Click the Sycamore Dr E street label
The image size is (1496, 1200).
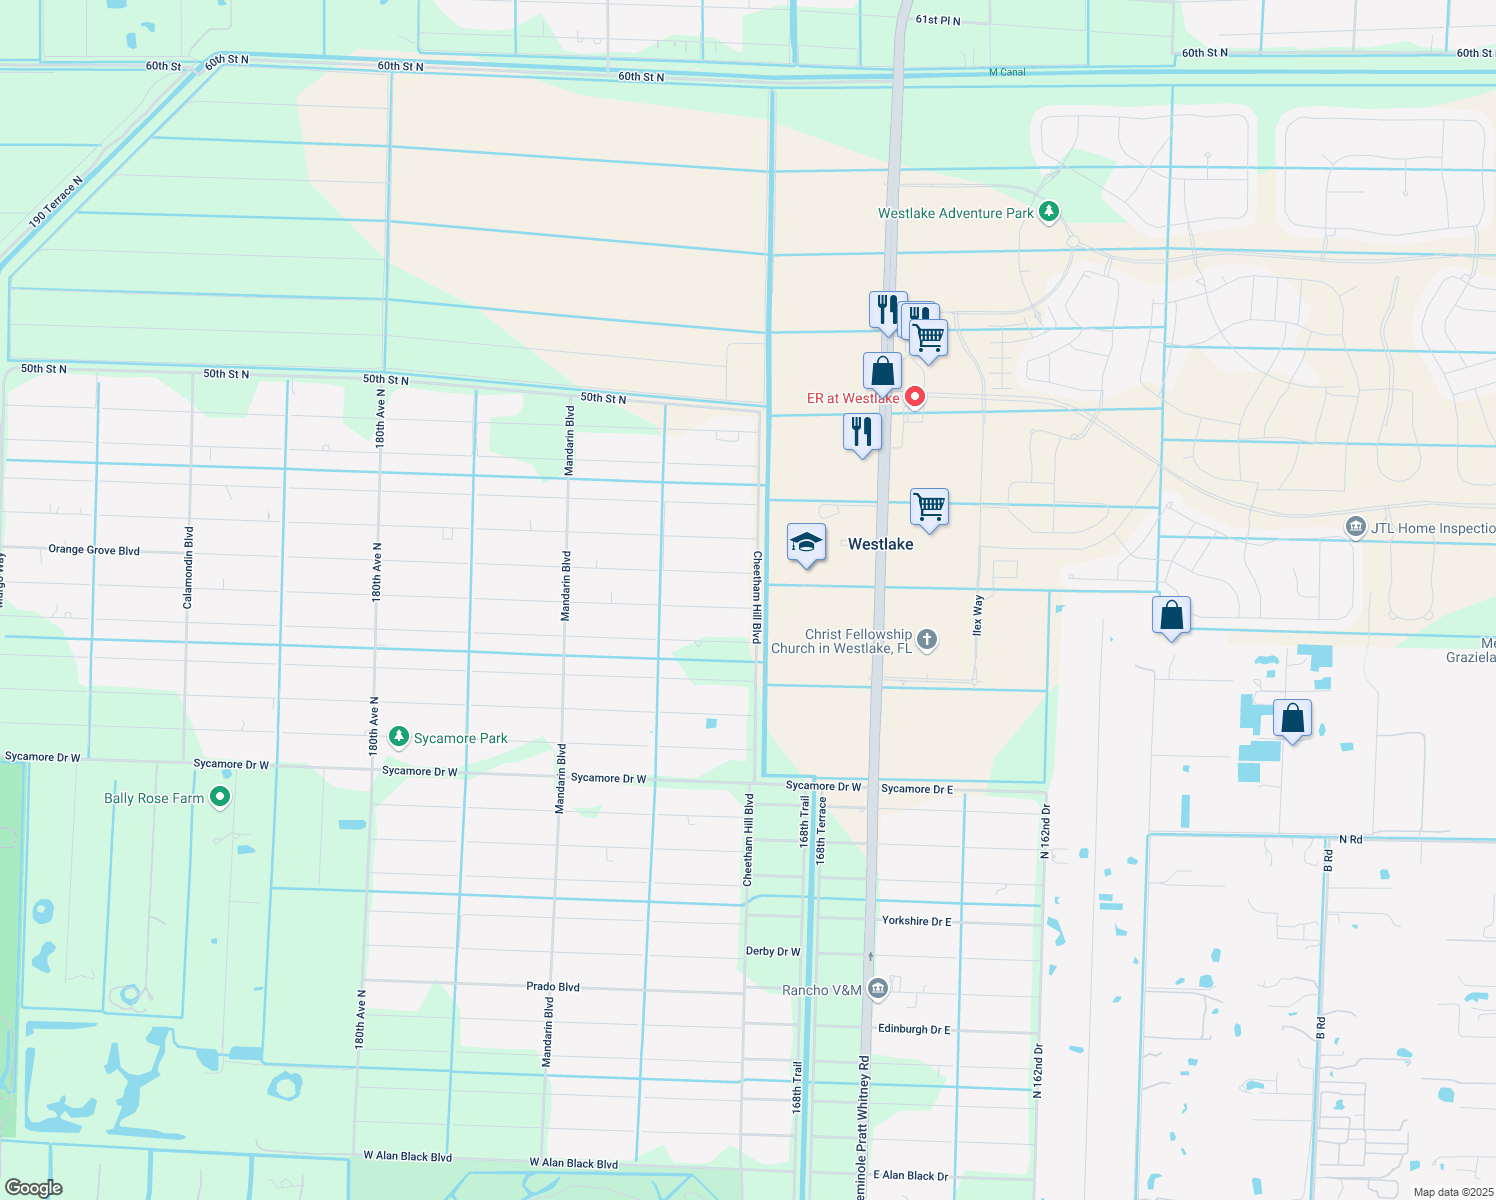pyautogui.click(x=917, y=789)
